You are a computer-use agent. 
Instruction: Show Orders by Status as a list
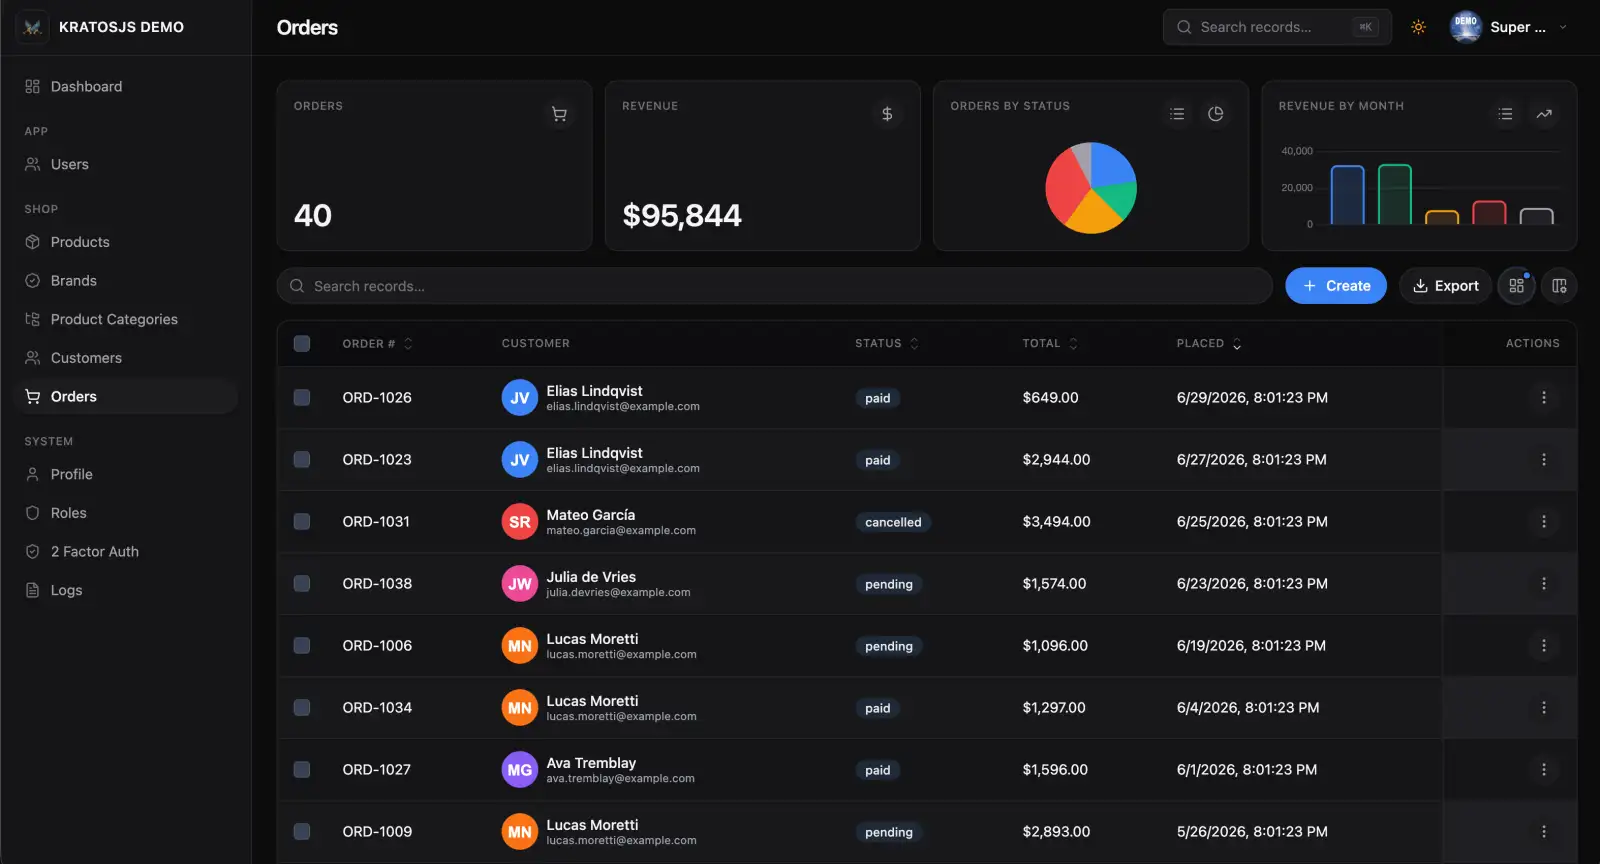tap(1177, 114)
